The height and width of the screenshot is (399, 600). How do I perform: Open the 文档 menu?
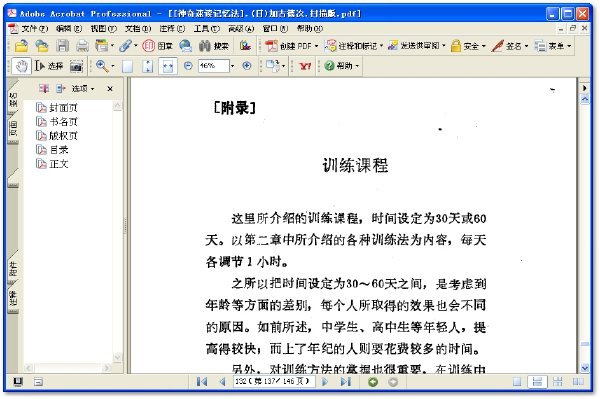tap(138, 28)
